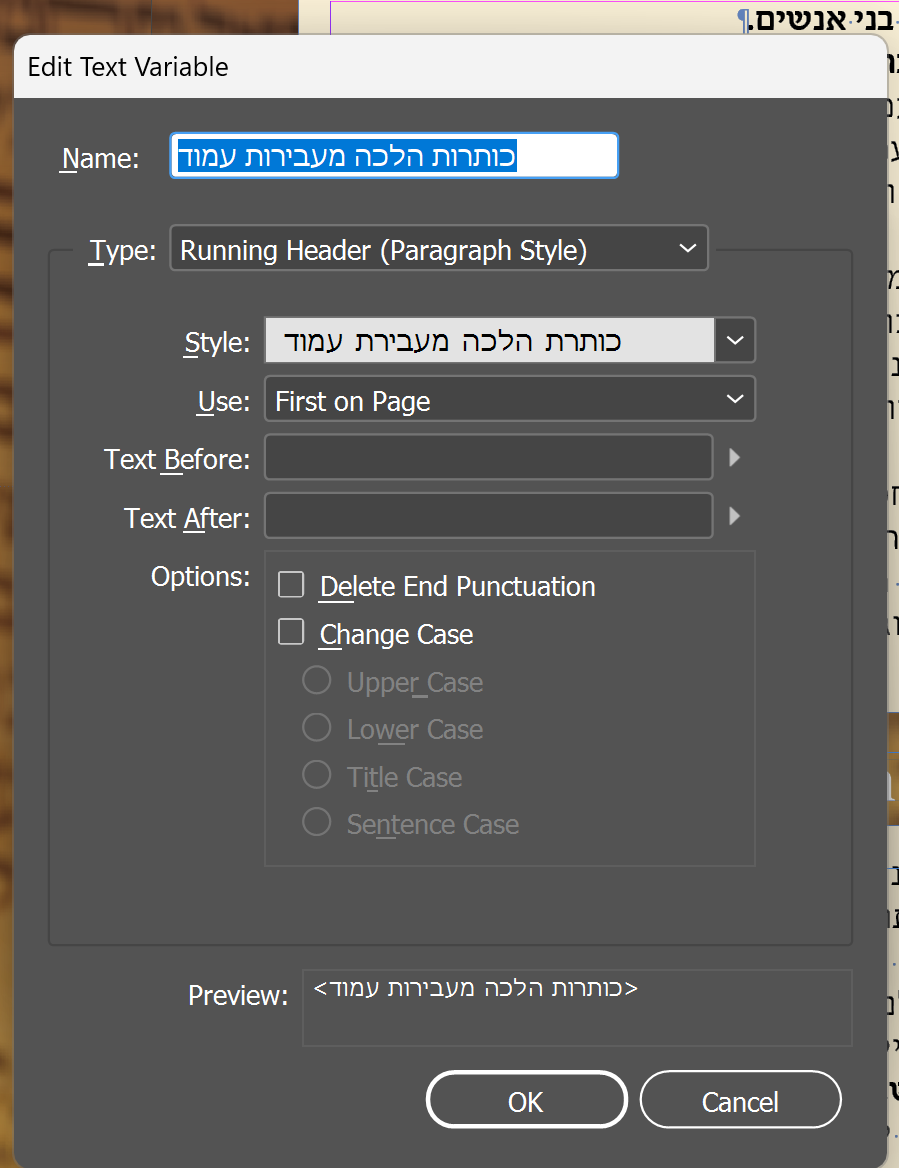Focus the Text After input field
The width and height of the screenshot is (899, 1168).
488,517
